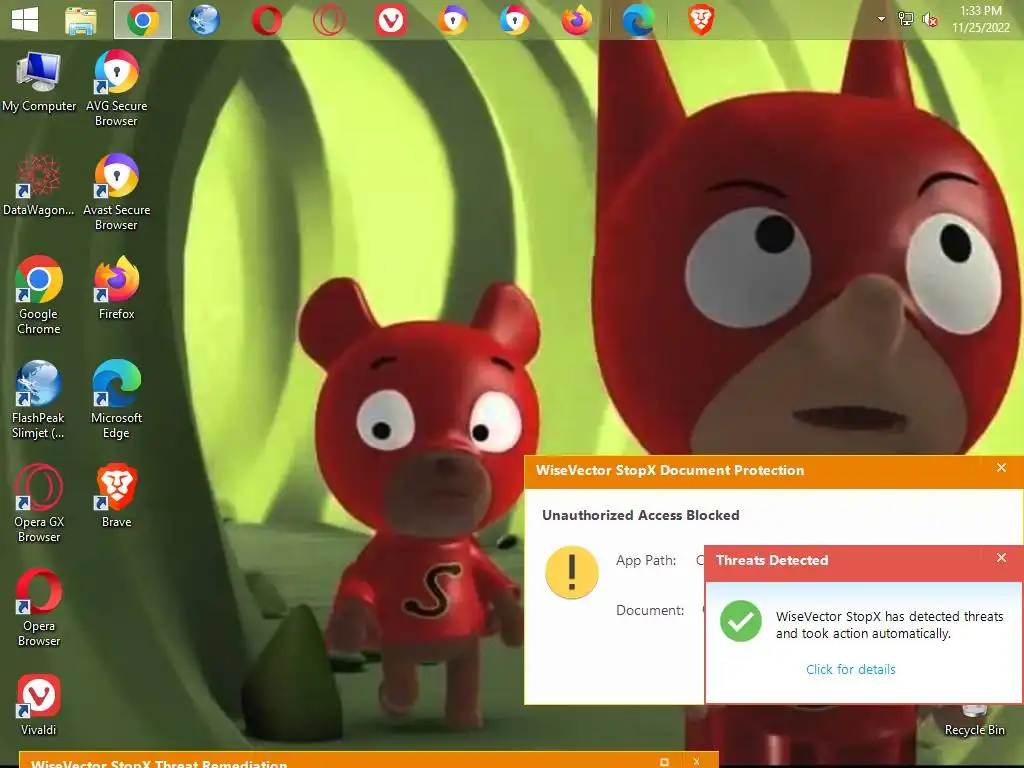Viewport: 1024px width, 768px height.
Task: Open the taskbar clock and date
Action: point(980,19)
